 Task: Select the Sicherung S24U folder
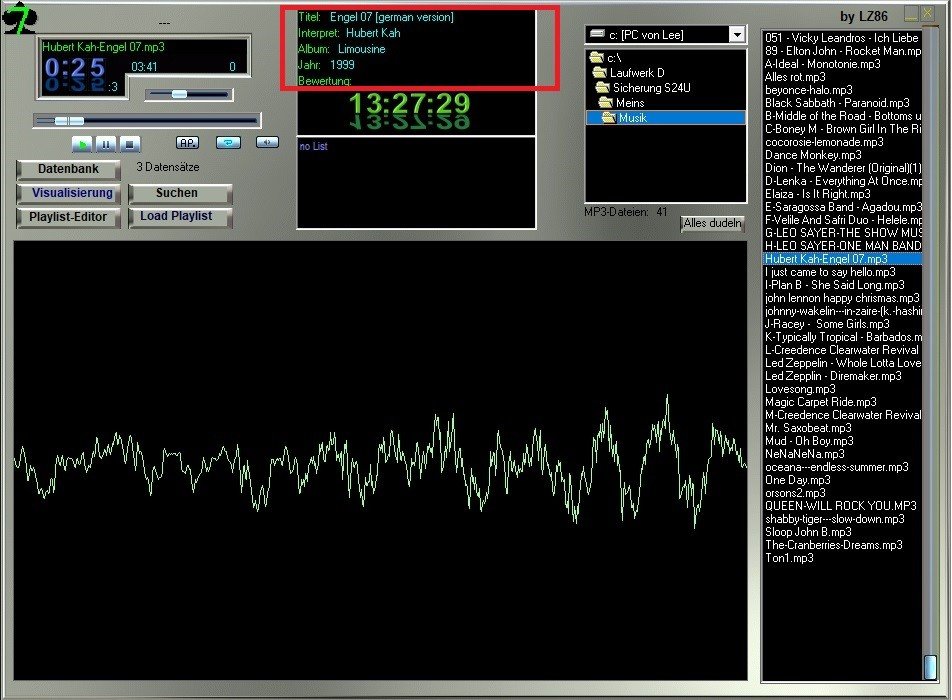[652, 88]
